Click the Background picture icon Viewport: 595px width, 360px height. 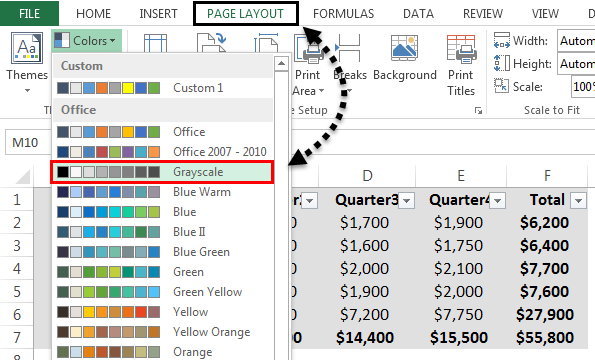405,48
